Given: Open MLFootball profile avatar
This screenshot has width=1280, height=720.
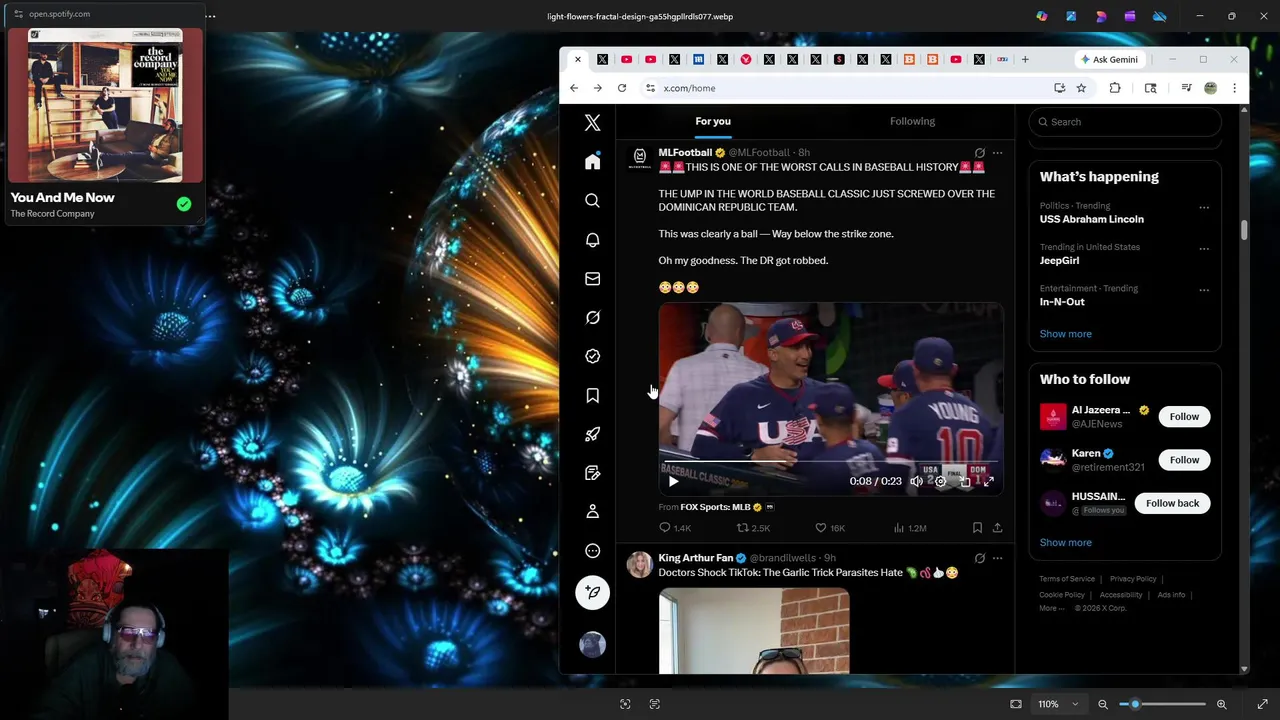Looking at the screenshot, I should click(640, 158).
